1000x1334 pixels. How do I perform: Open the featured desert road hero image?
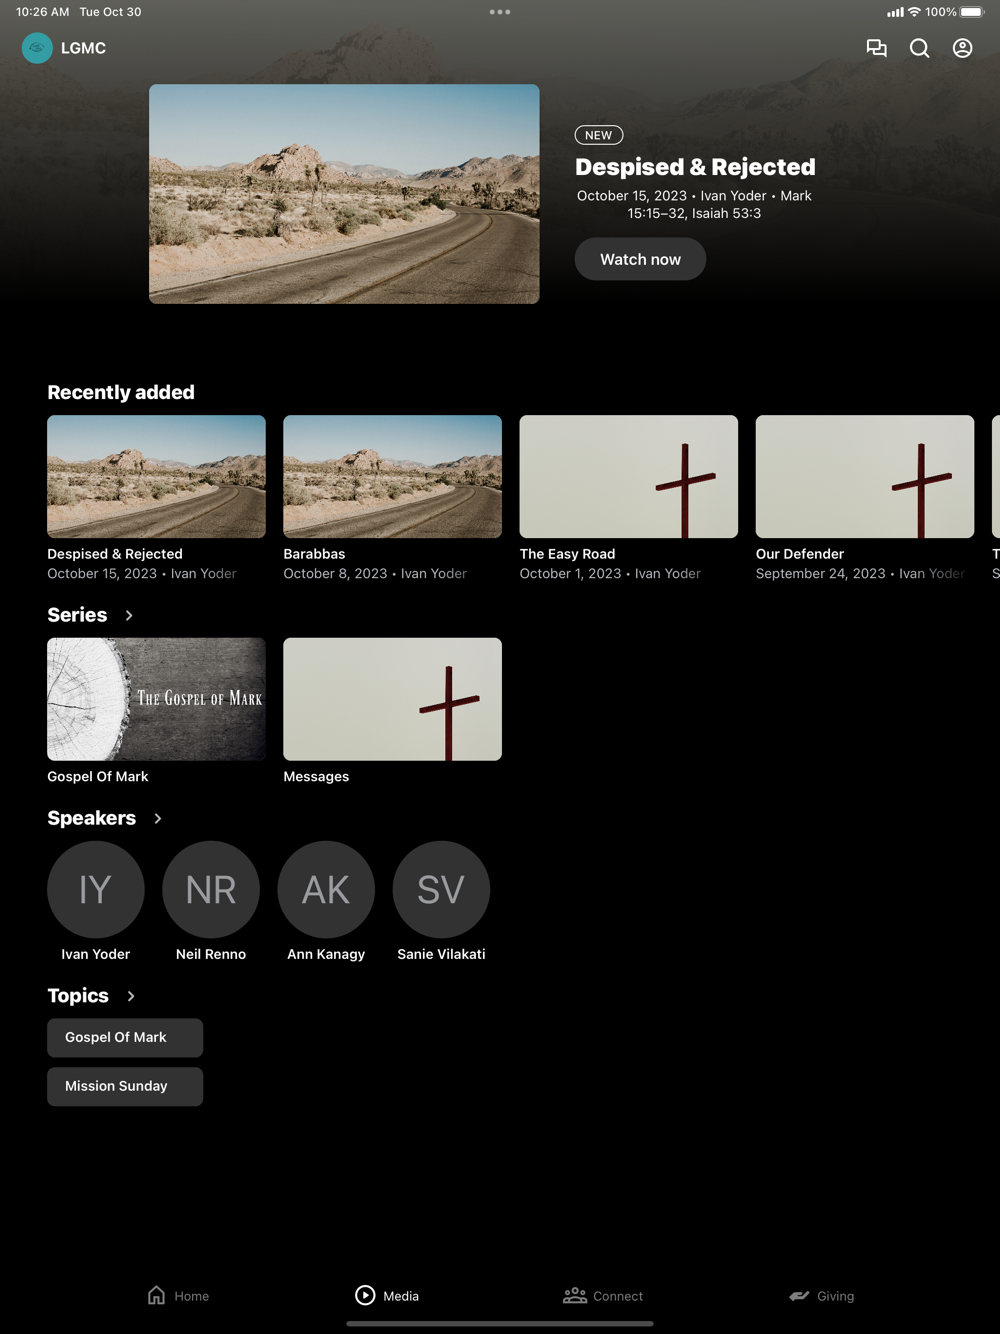click(x=344, y=194)
